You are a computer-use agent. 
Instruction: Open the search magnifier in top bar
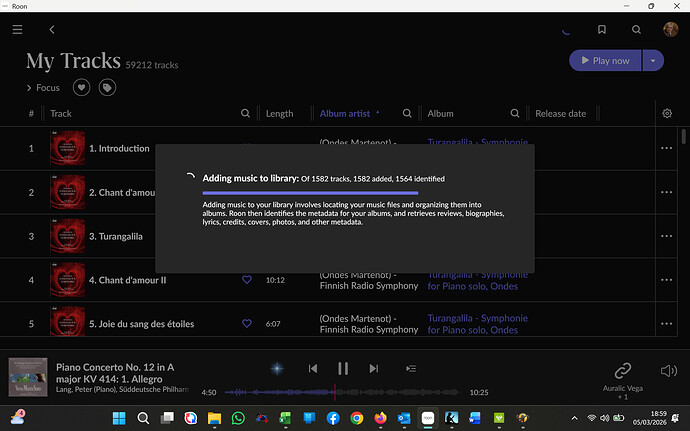[635, 30]
